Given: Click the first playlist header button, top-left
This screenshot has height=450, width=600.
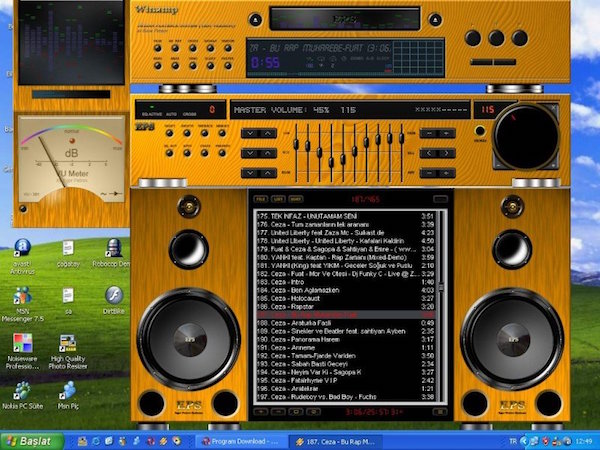Looking at the screenshot, I should [x=260, y=199].
